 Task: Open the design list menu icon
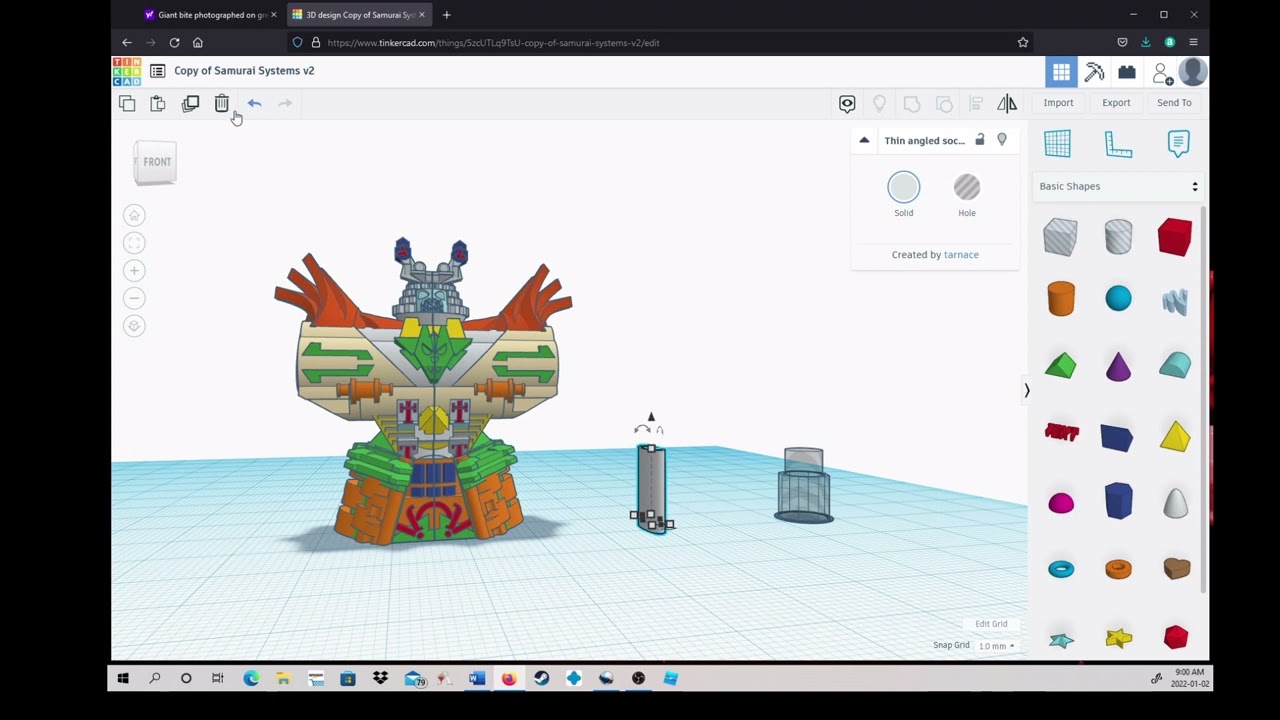[x=157, y=71]
